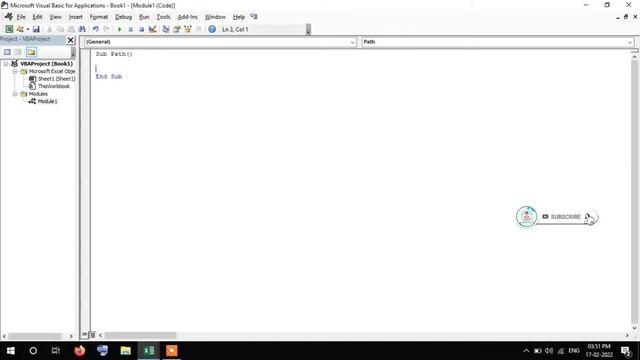Open the Add-Ins menu

tap(187, 17)
